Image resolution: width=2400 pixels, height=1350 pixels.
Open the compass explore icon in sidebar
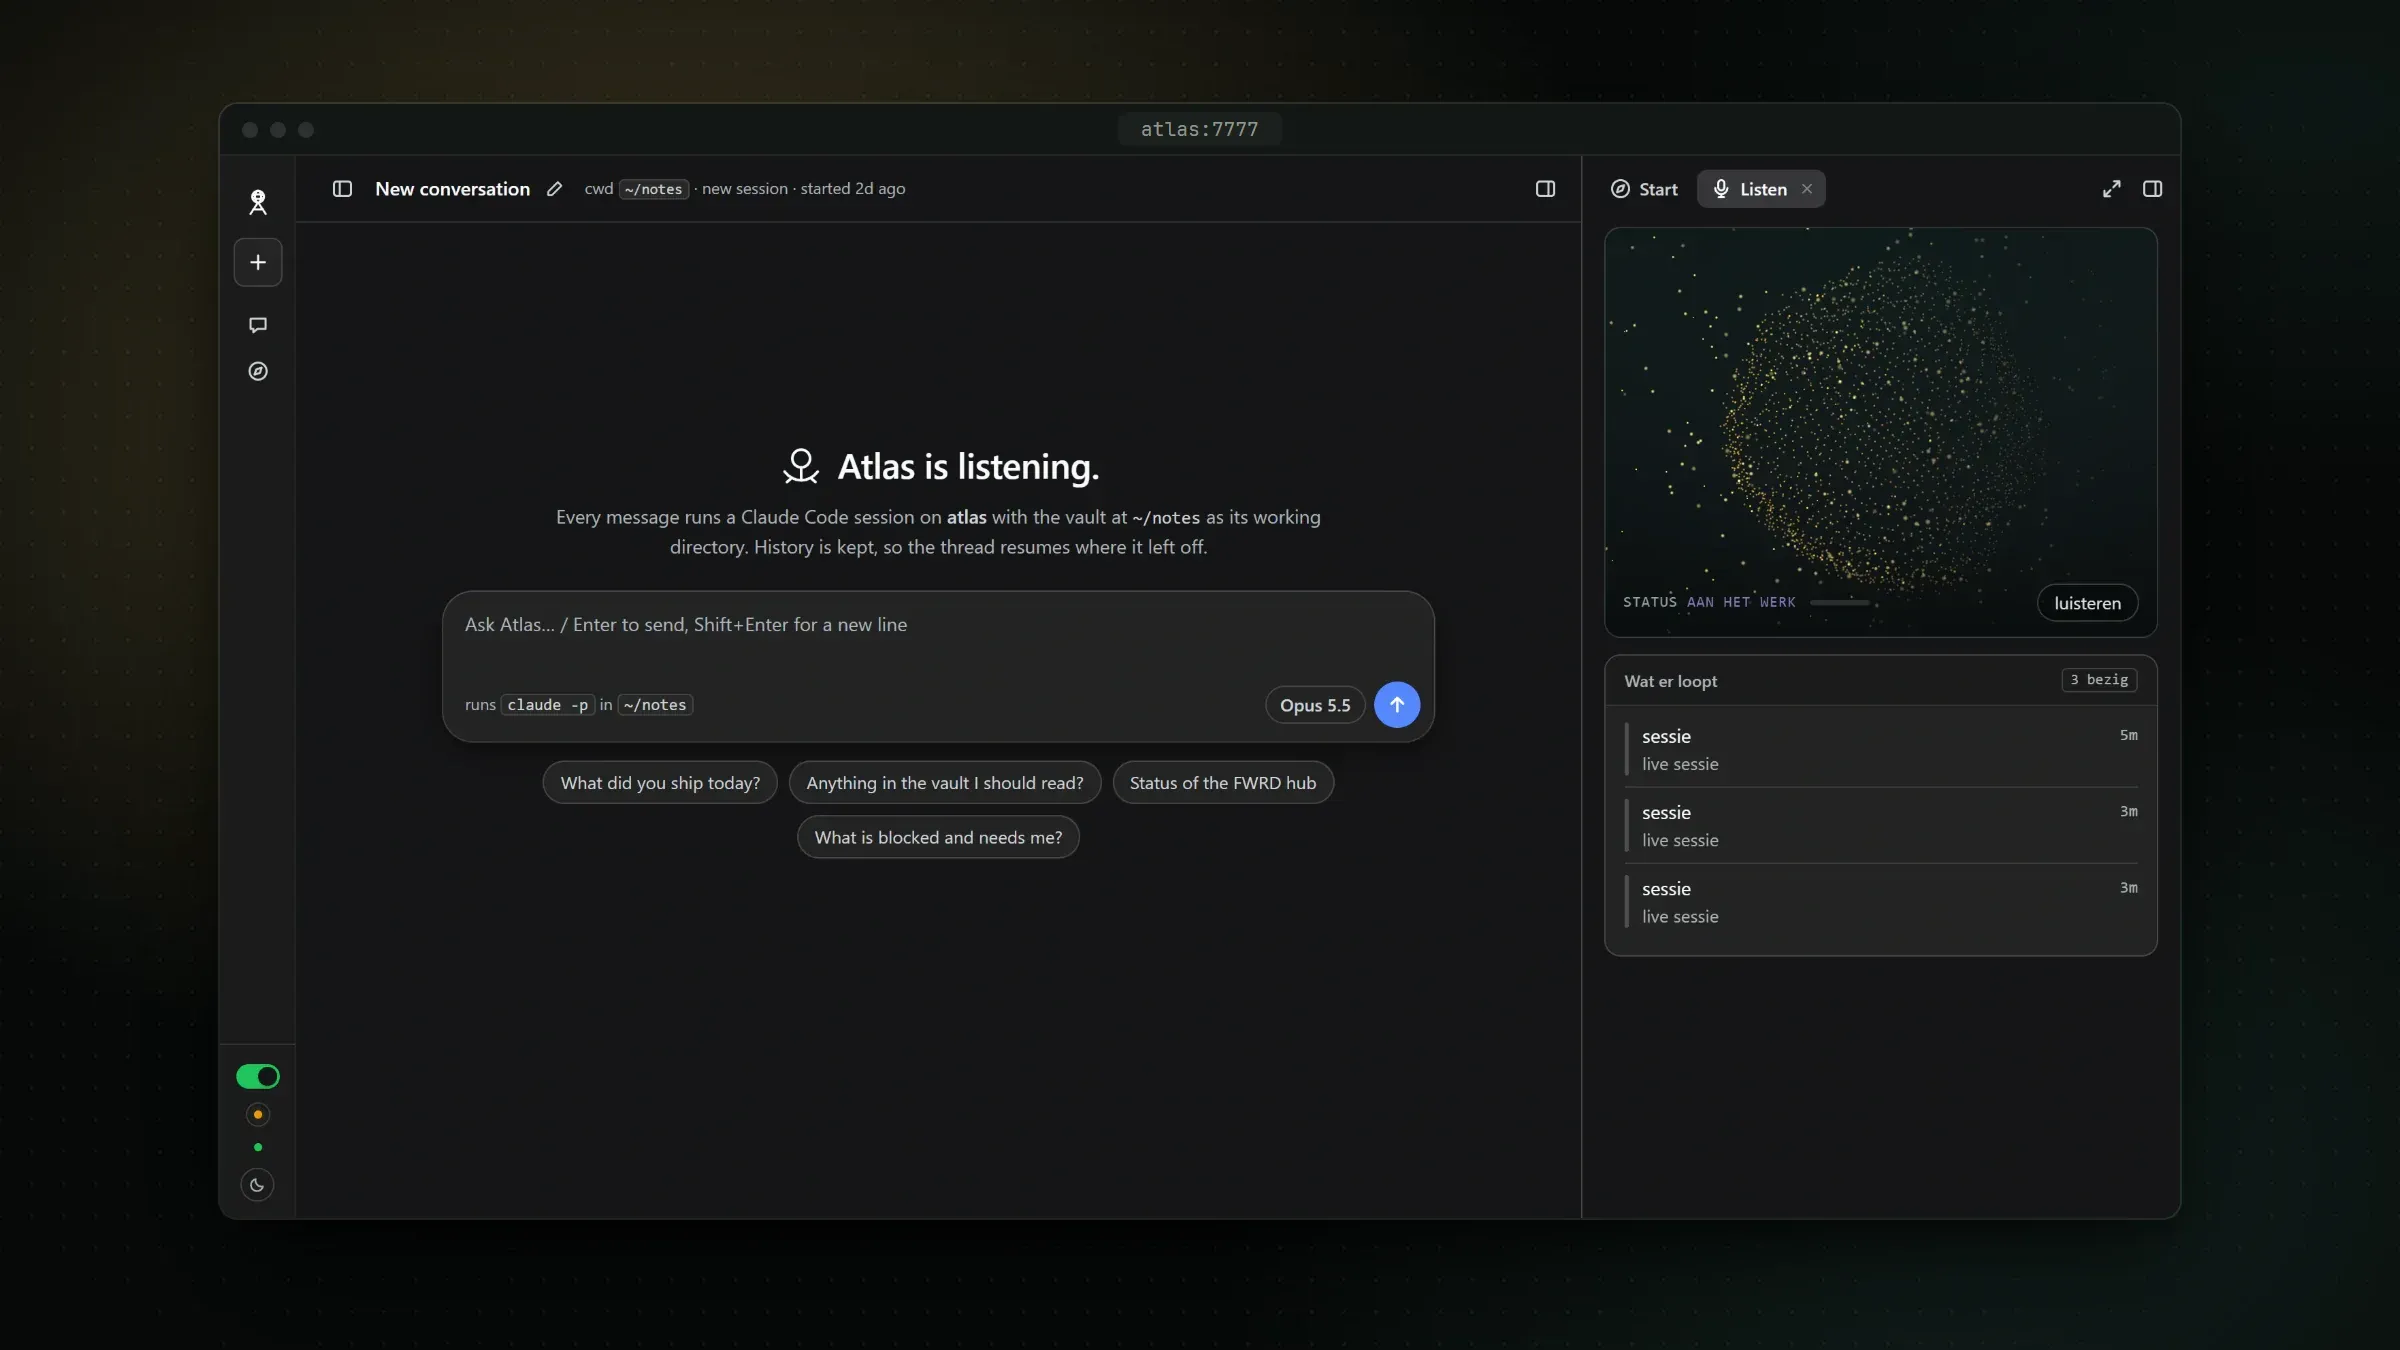[x=258, y=371]
